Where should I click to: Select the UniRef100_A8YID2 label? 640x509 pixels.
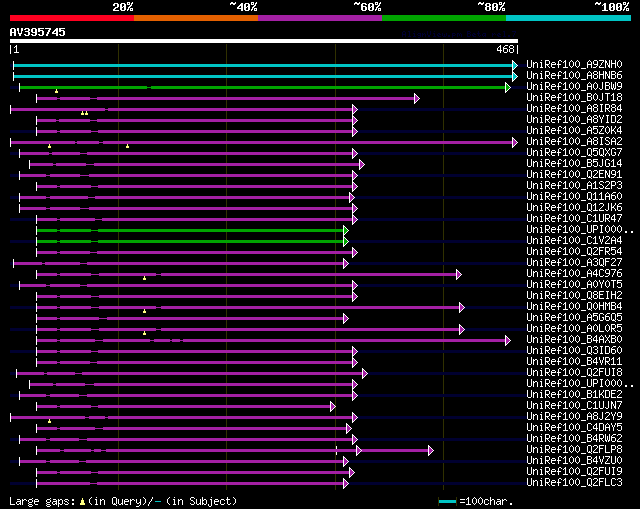(574, 120)
